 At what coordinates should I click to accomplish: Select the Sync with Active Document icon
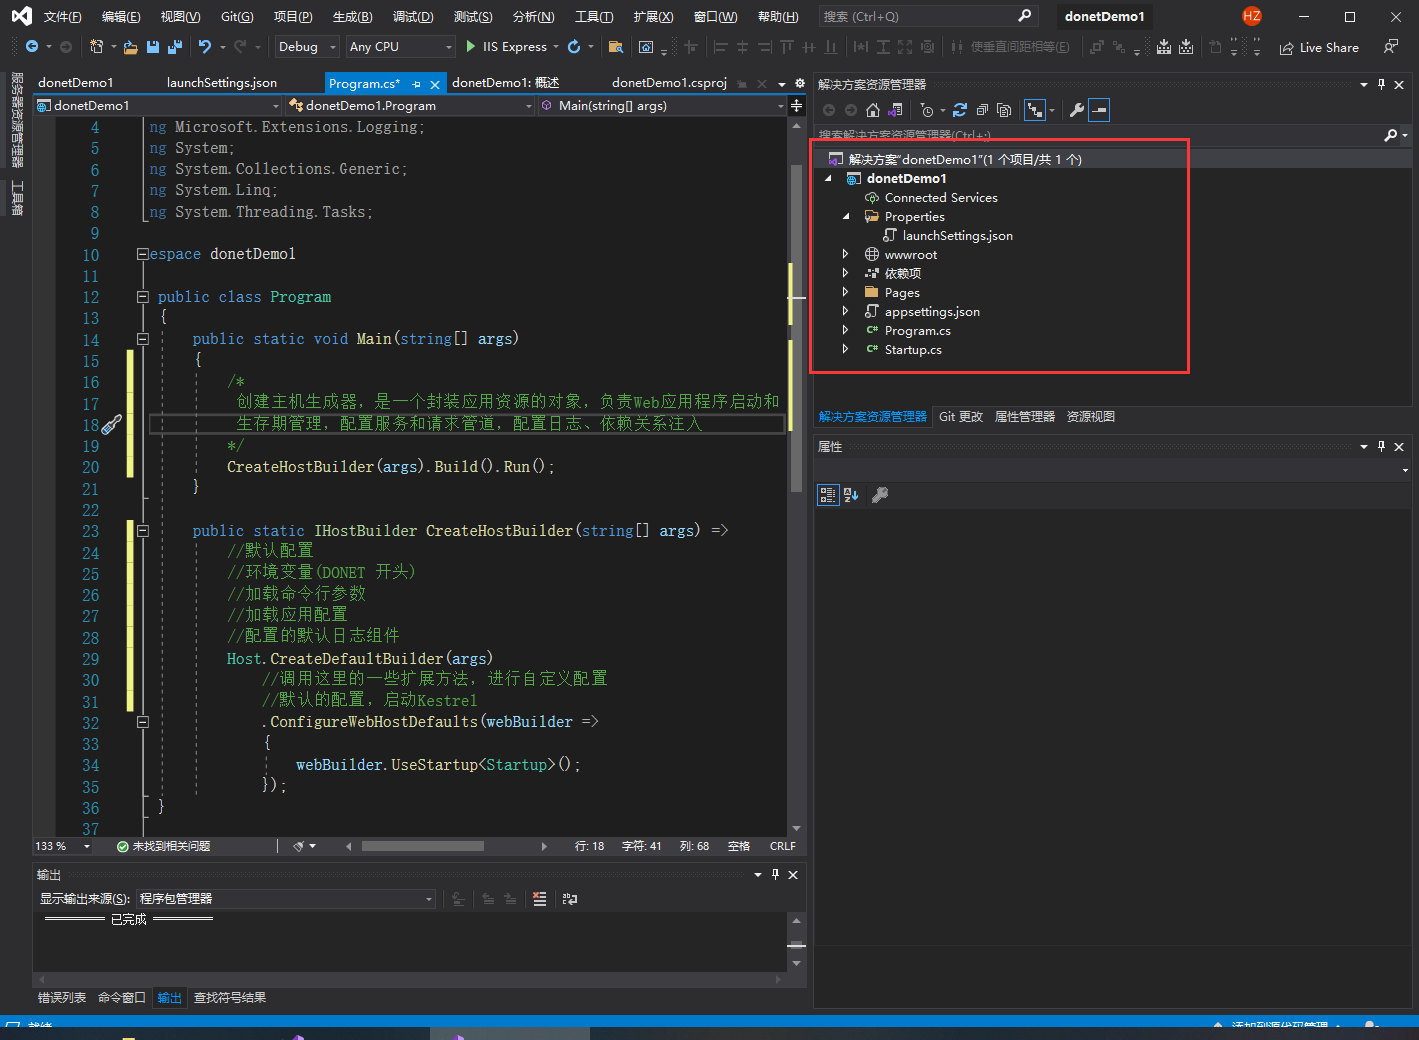pos(1034,110)
